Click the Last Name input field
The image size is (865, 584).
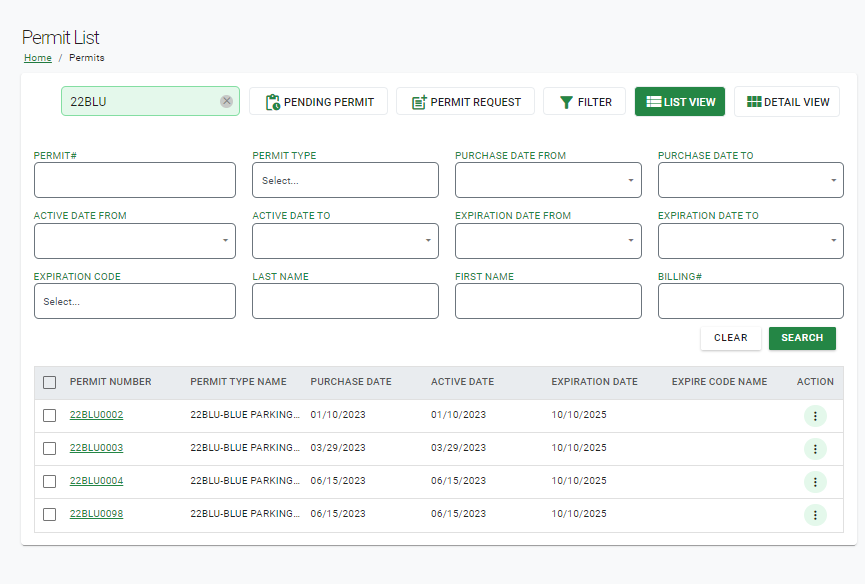click(x=345, y=301)
